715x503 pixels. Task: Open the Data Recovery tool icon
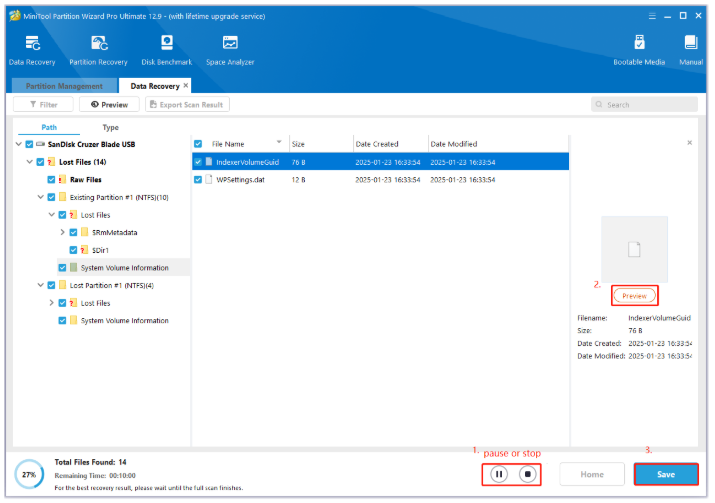pos(32,43)
